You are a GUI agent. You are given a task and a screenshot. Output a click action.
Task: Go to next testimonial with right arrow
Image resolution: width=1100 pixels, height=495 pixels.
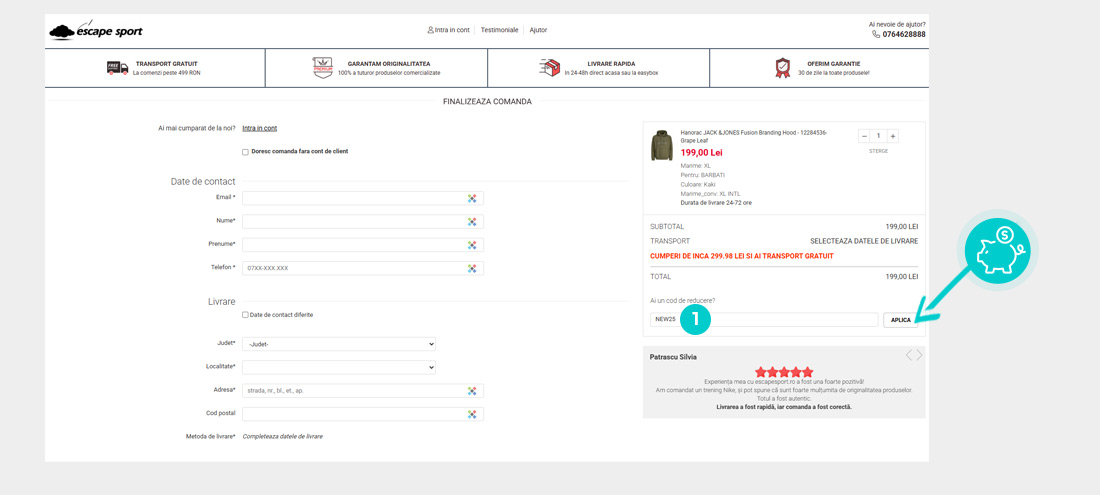coord(920,355)
